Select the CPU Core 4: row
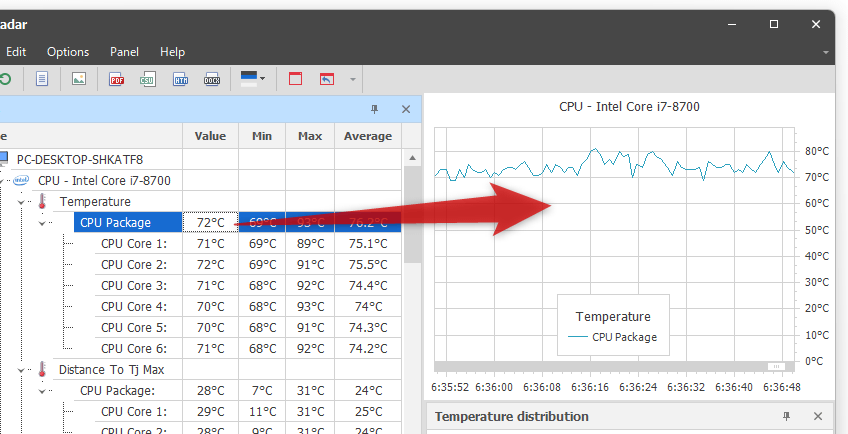The image size is (848, 434). pyautogui.click(x=134, y=306)
